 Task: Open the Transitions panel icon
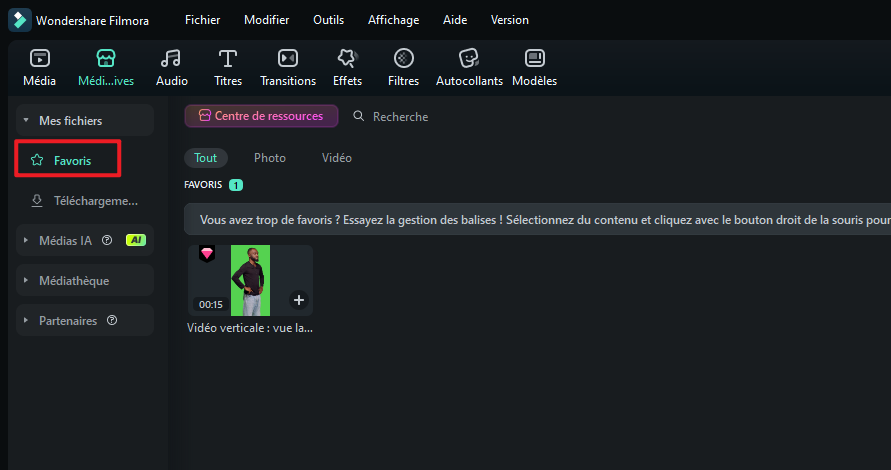coord(288,58)
